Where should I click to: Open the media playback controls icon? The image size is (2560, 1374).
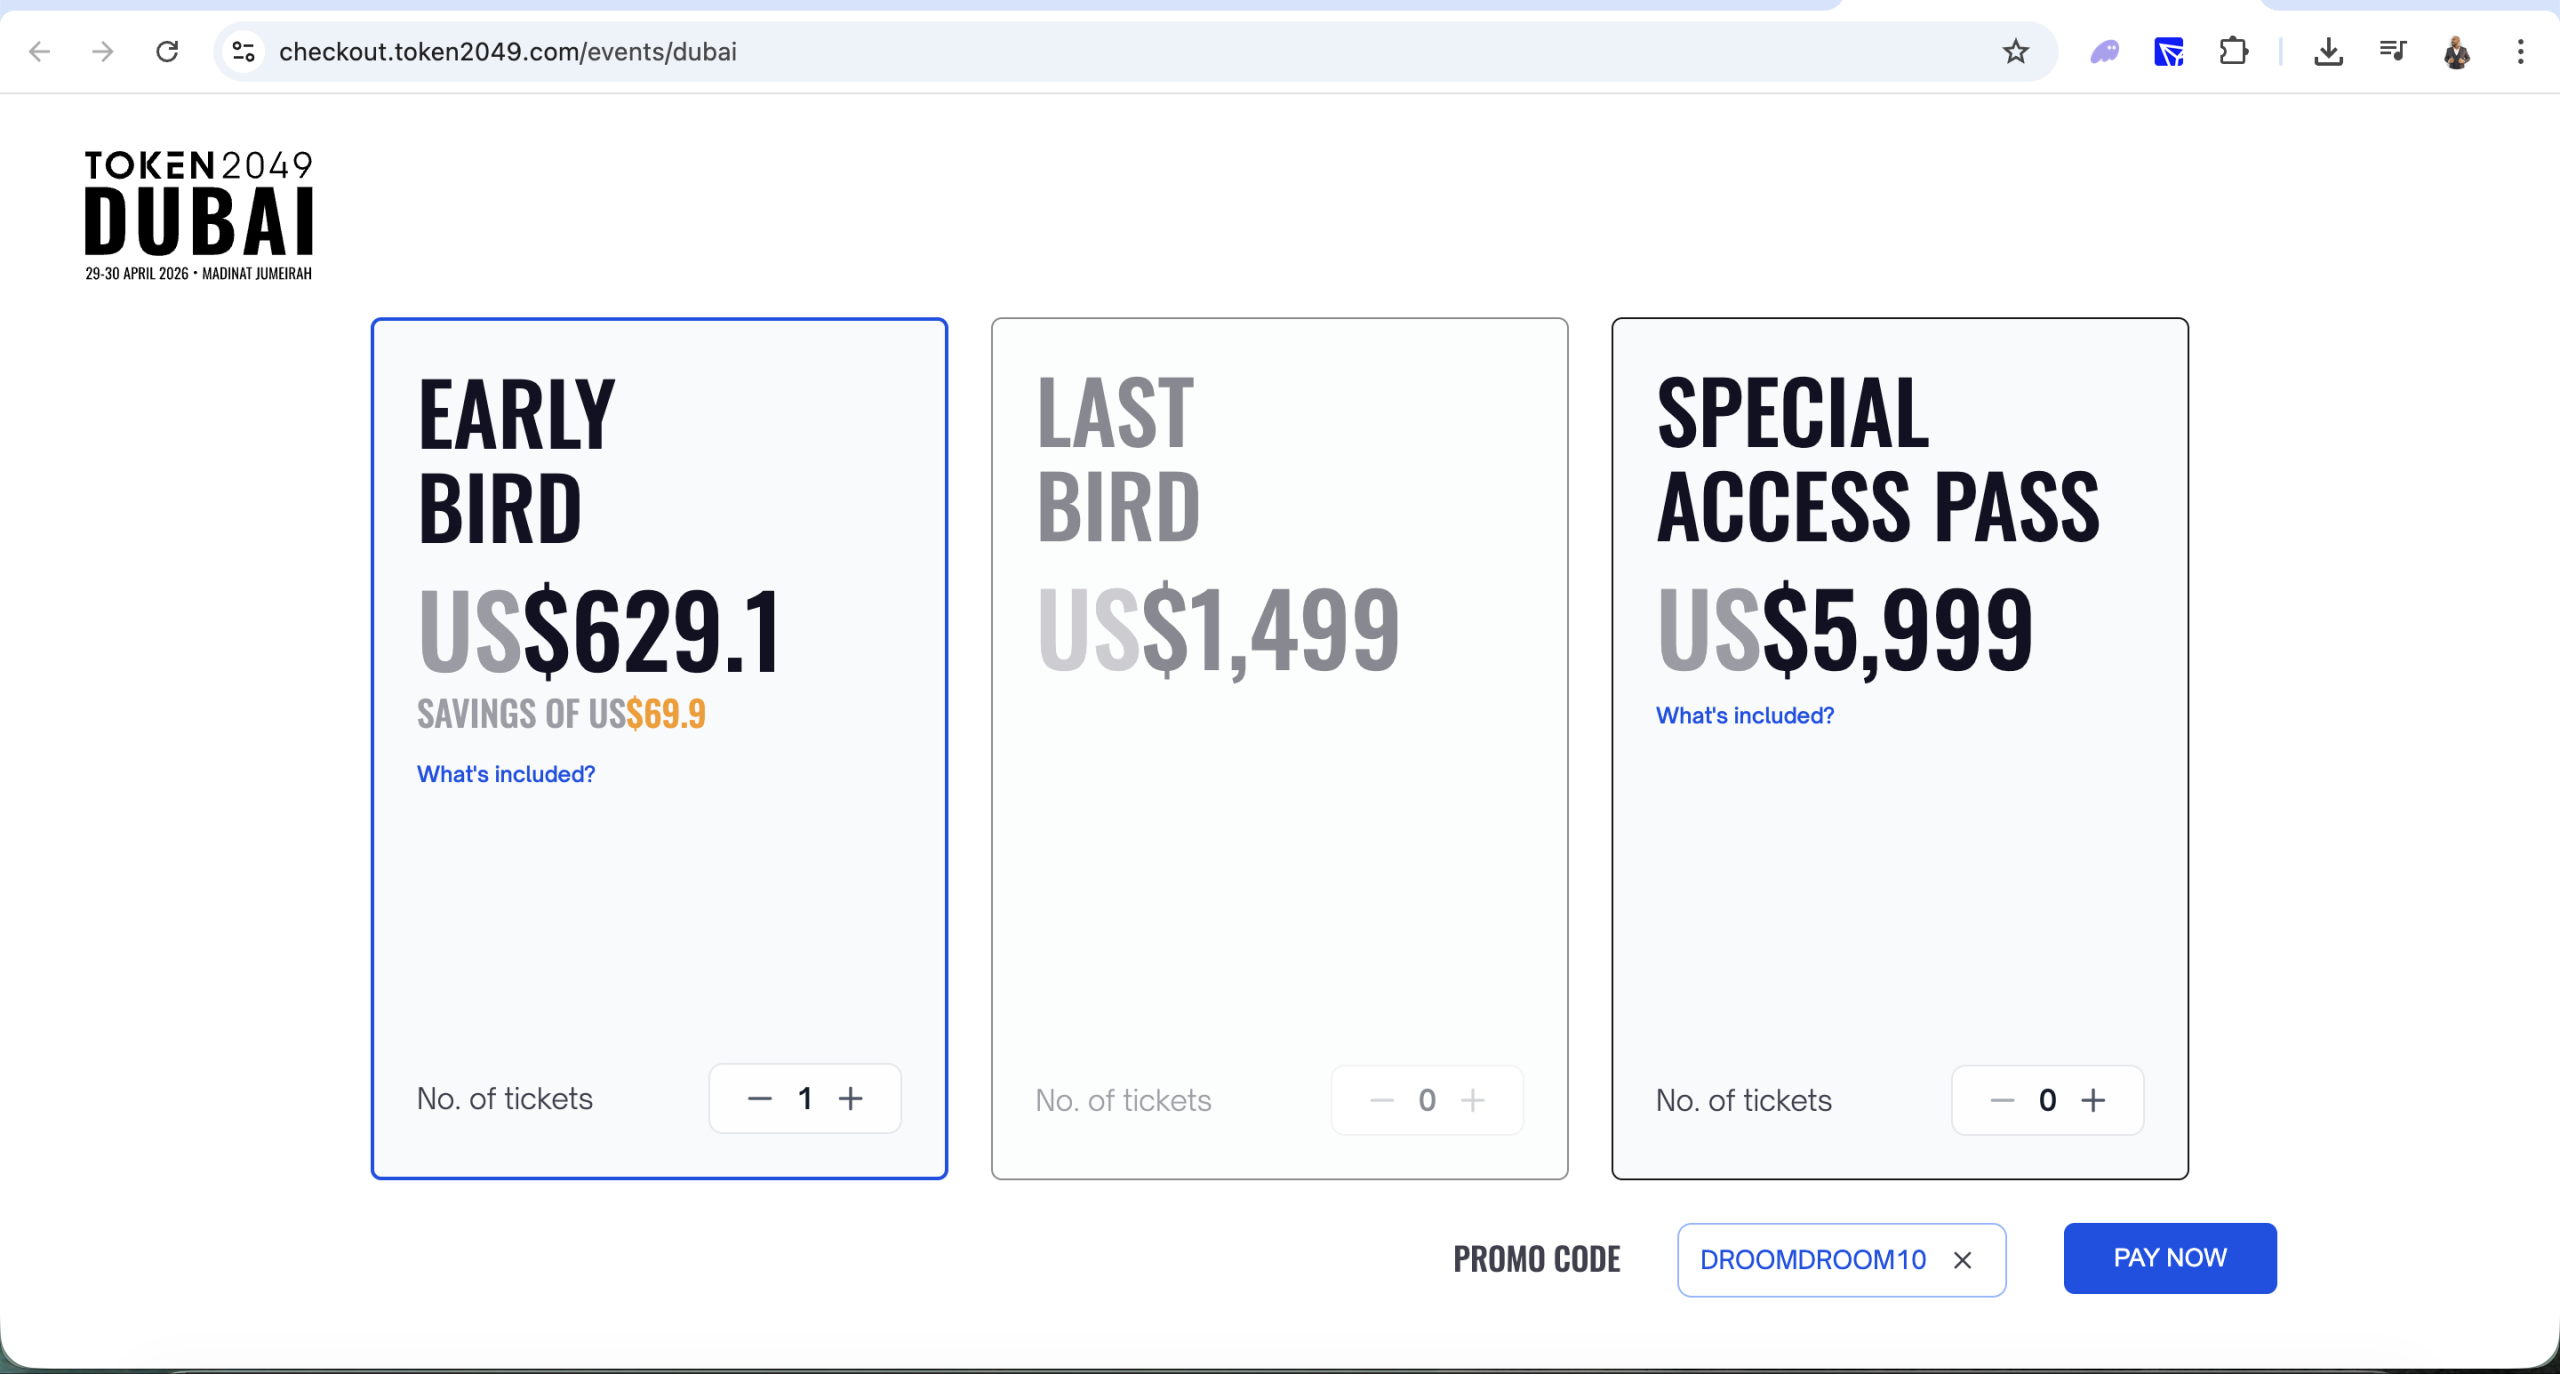coord(2394,51)
